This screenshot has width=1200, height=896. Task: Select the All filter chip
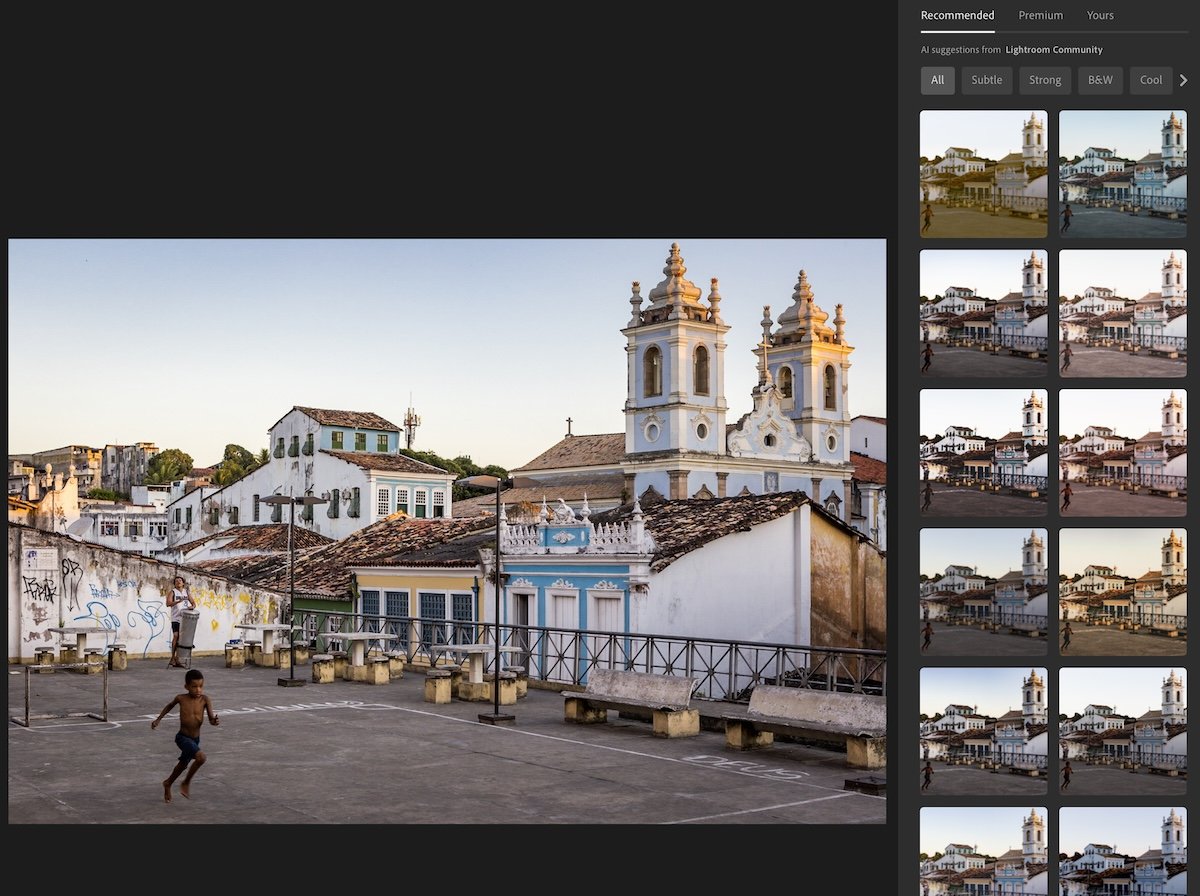(937, 80)
